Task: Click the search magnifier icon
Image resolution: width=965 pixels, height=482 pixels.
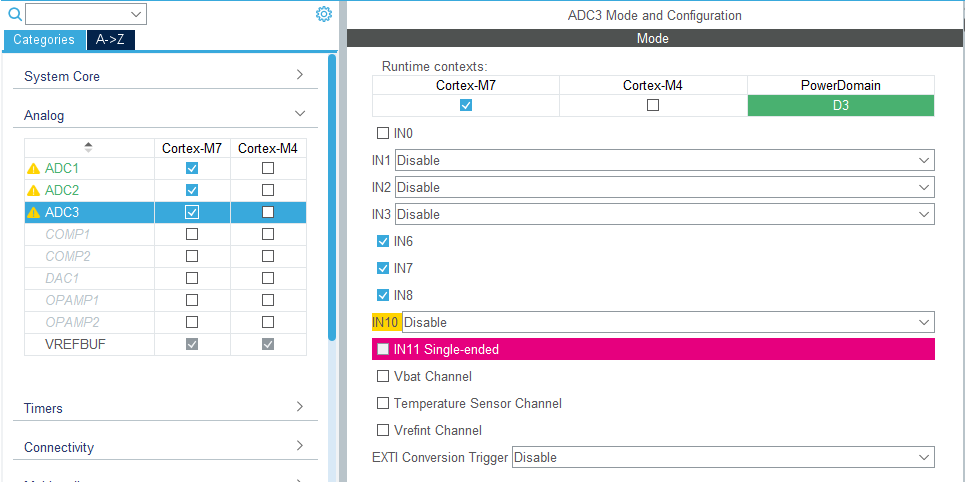Action: (x=15, y=14)
